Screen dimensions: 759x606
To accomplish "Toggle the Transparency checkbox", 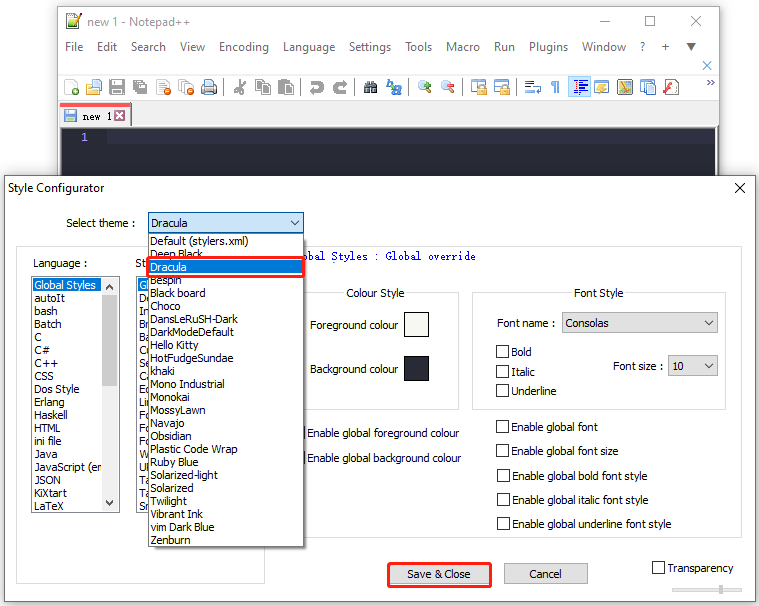I will [658, 568].
